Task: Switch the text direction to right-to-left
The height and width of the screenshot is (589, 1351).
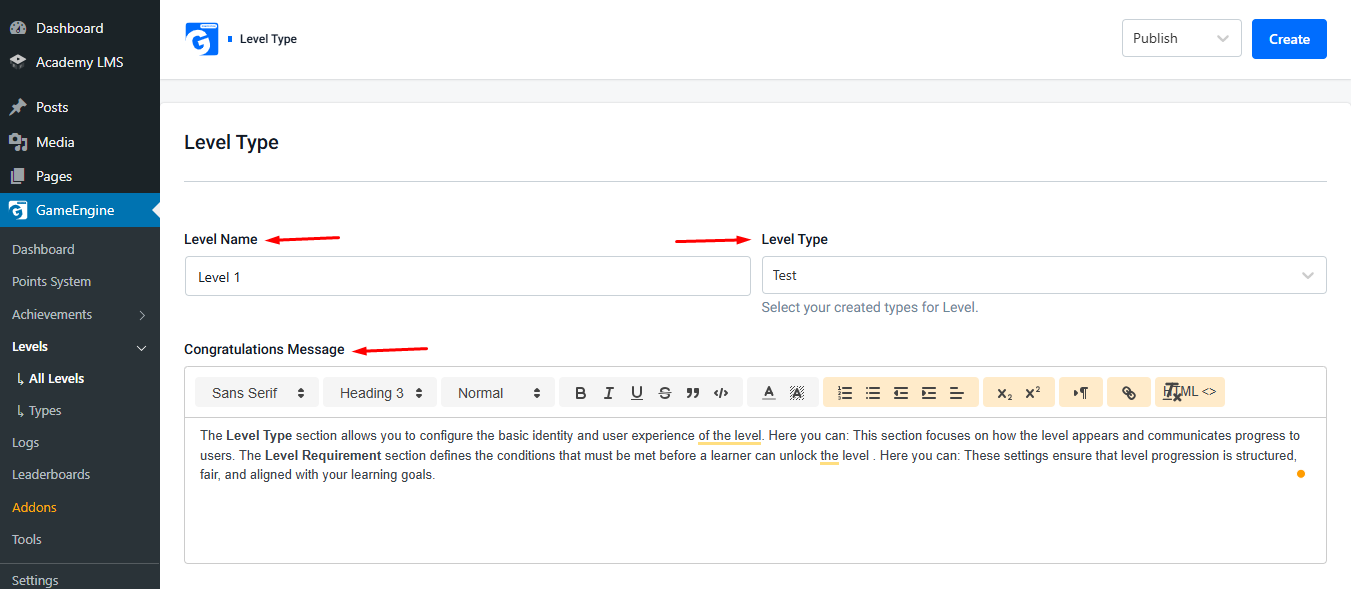Action: point(1081,393)
